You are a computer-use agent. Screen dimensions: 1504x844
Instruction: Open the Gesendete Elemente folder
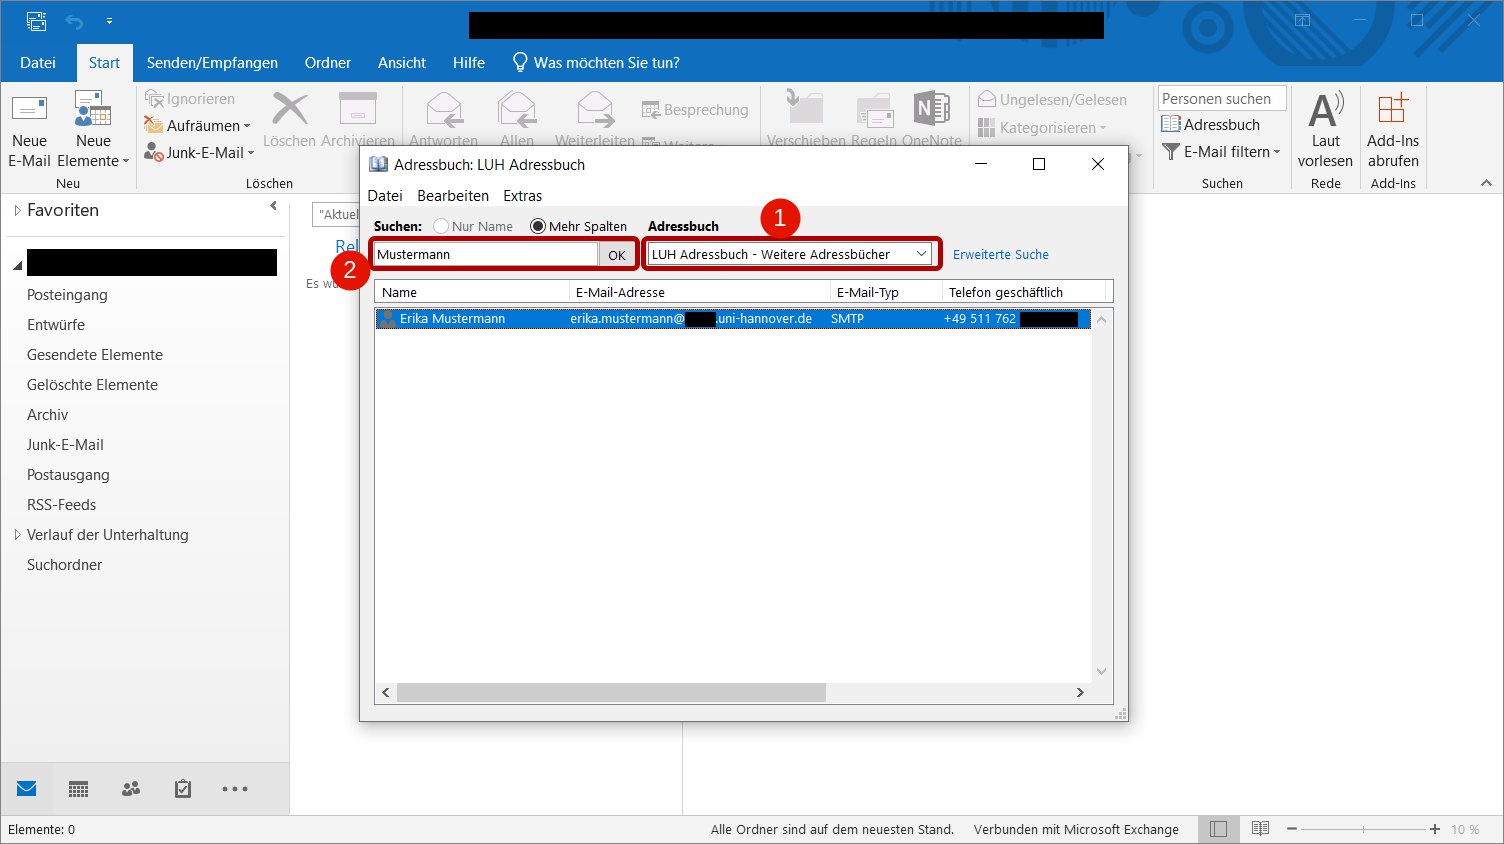(95, 355)
